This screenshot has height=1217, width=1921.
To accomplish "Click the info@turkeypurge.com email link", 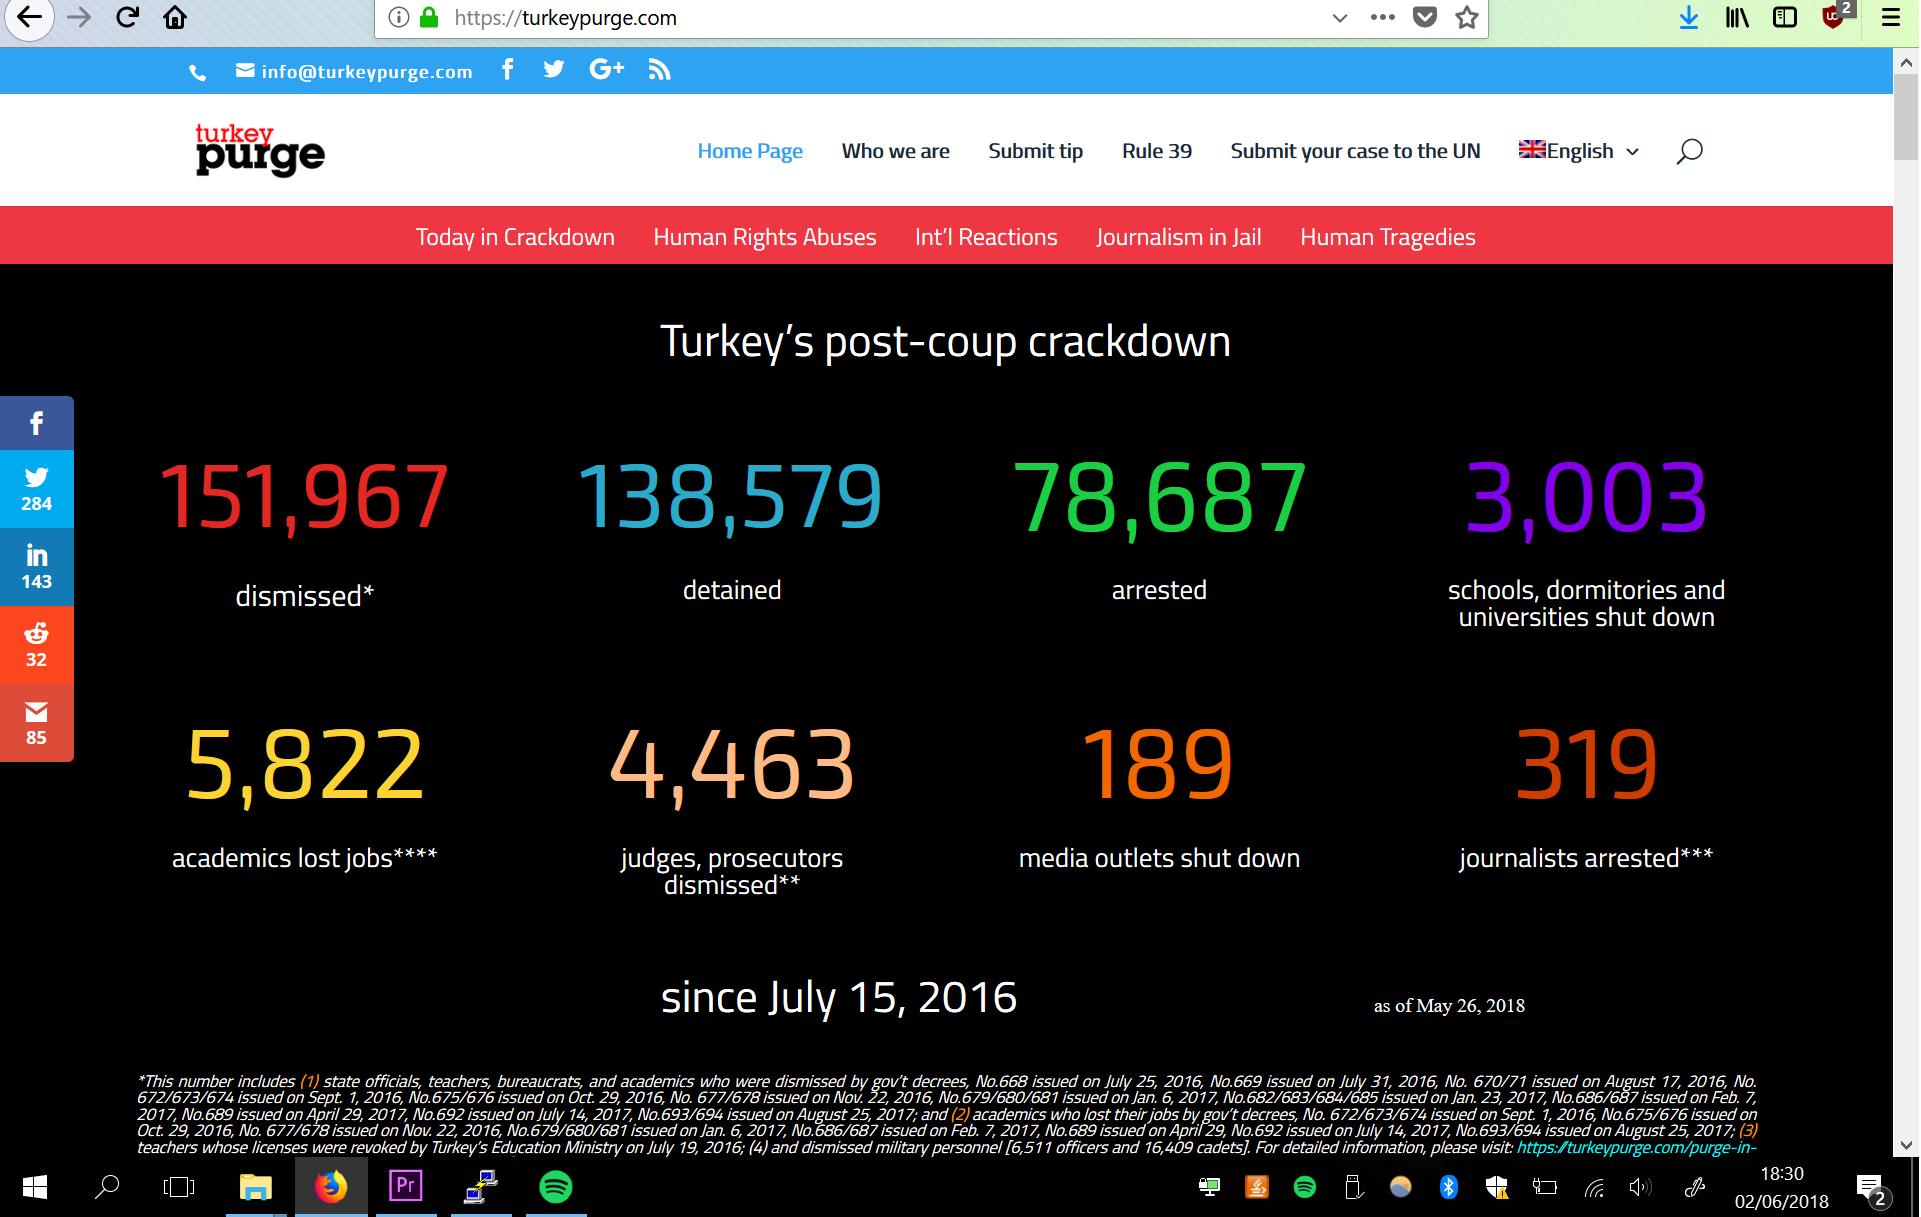I will 366,72.
